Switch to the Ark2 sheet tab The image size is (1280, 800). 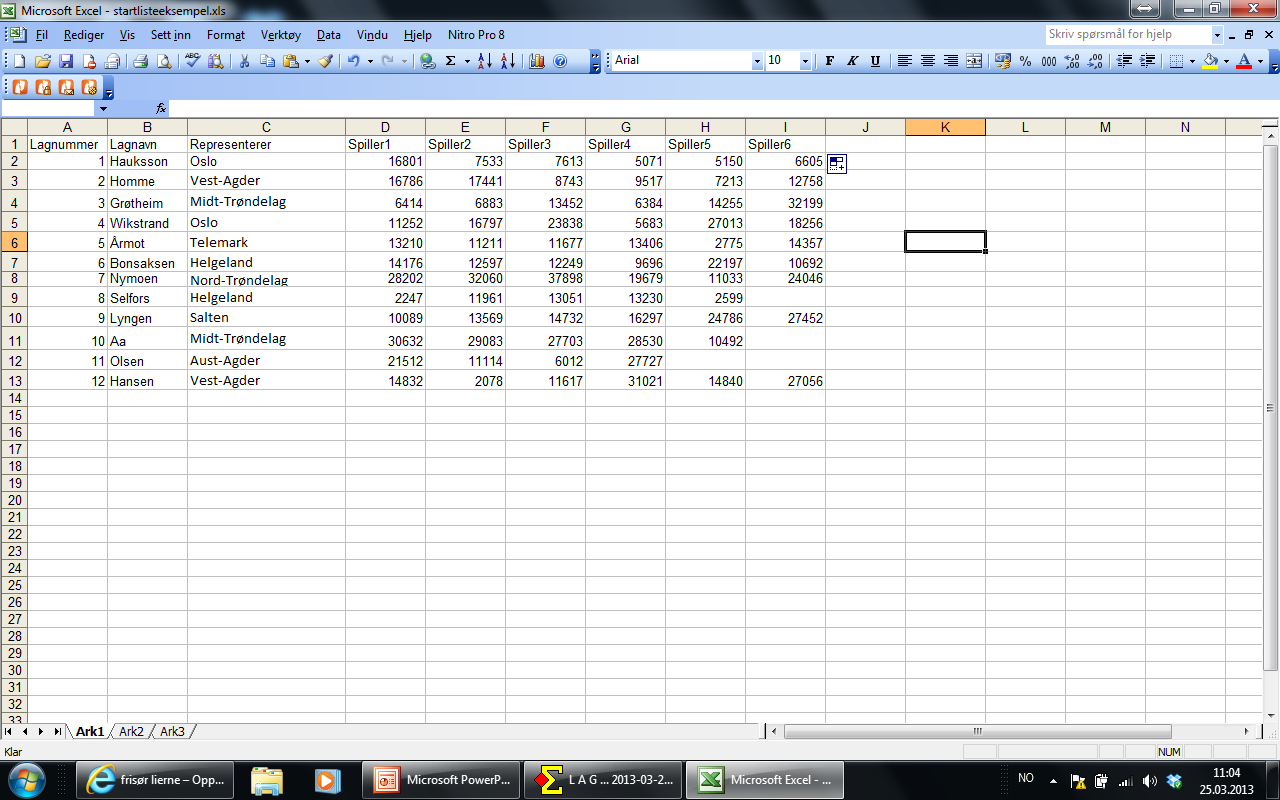click(x=131, y=732)
